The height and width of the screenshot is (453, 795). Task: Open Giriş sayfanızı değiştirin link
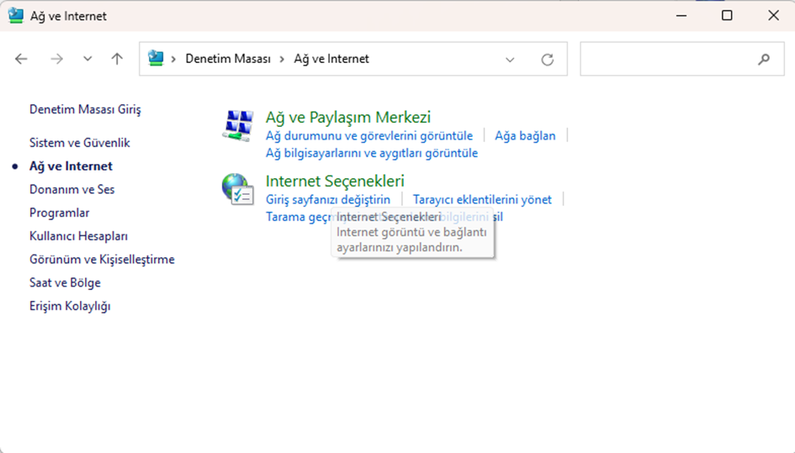tap(328, 200)
